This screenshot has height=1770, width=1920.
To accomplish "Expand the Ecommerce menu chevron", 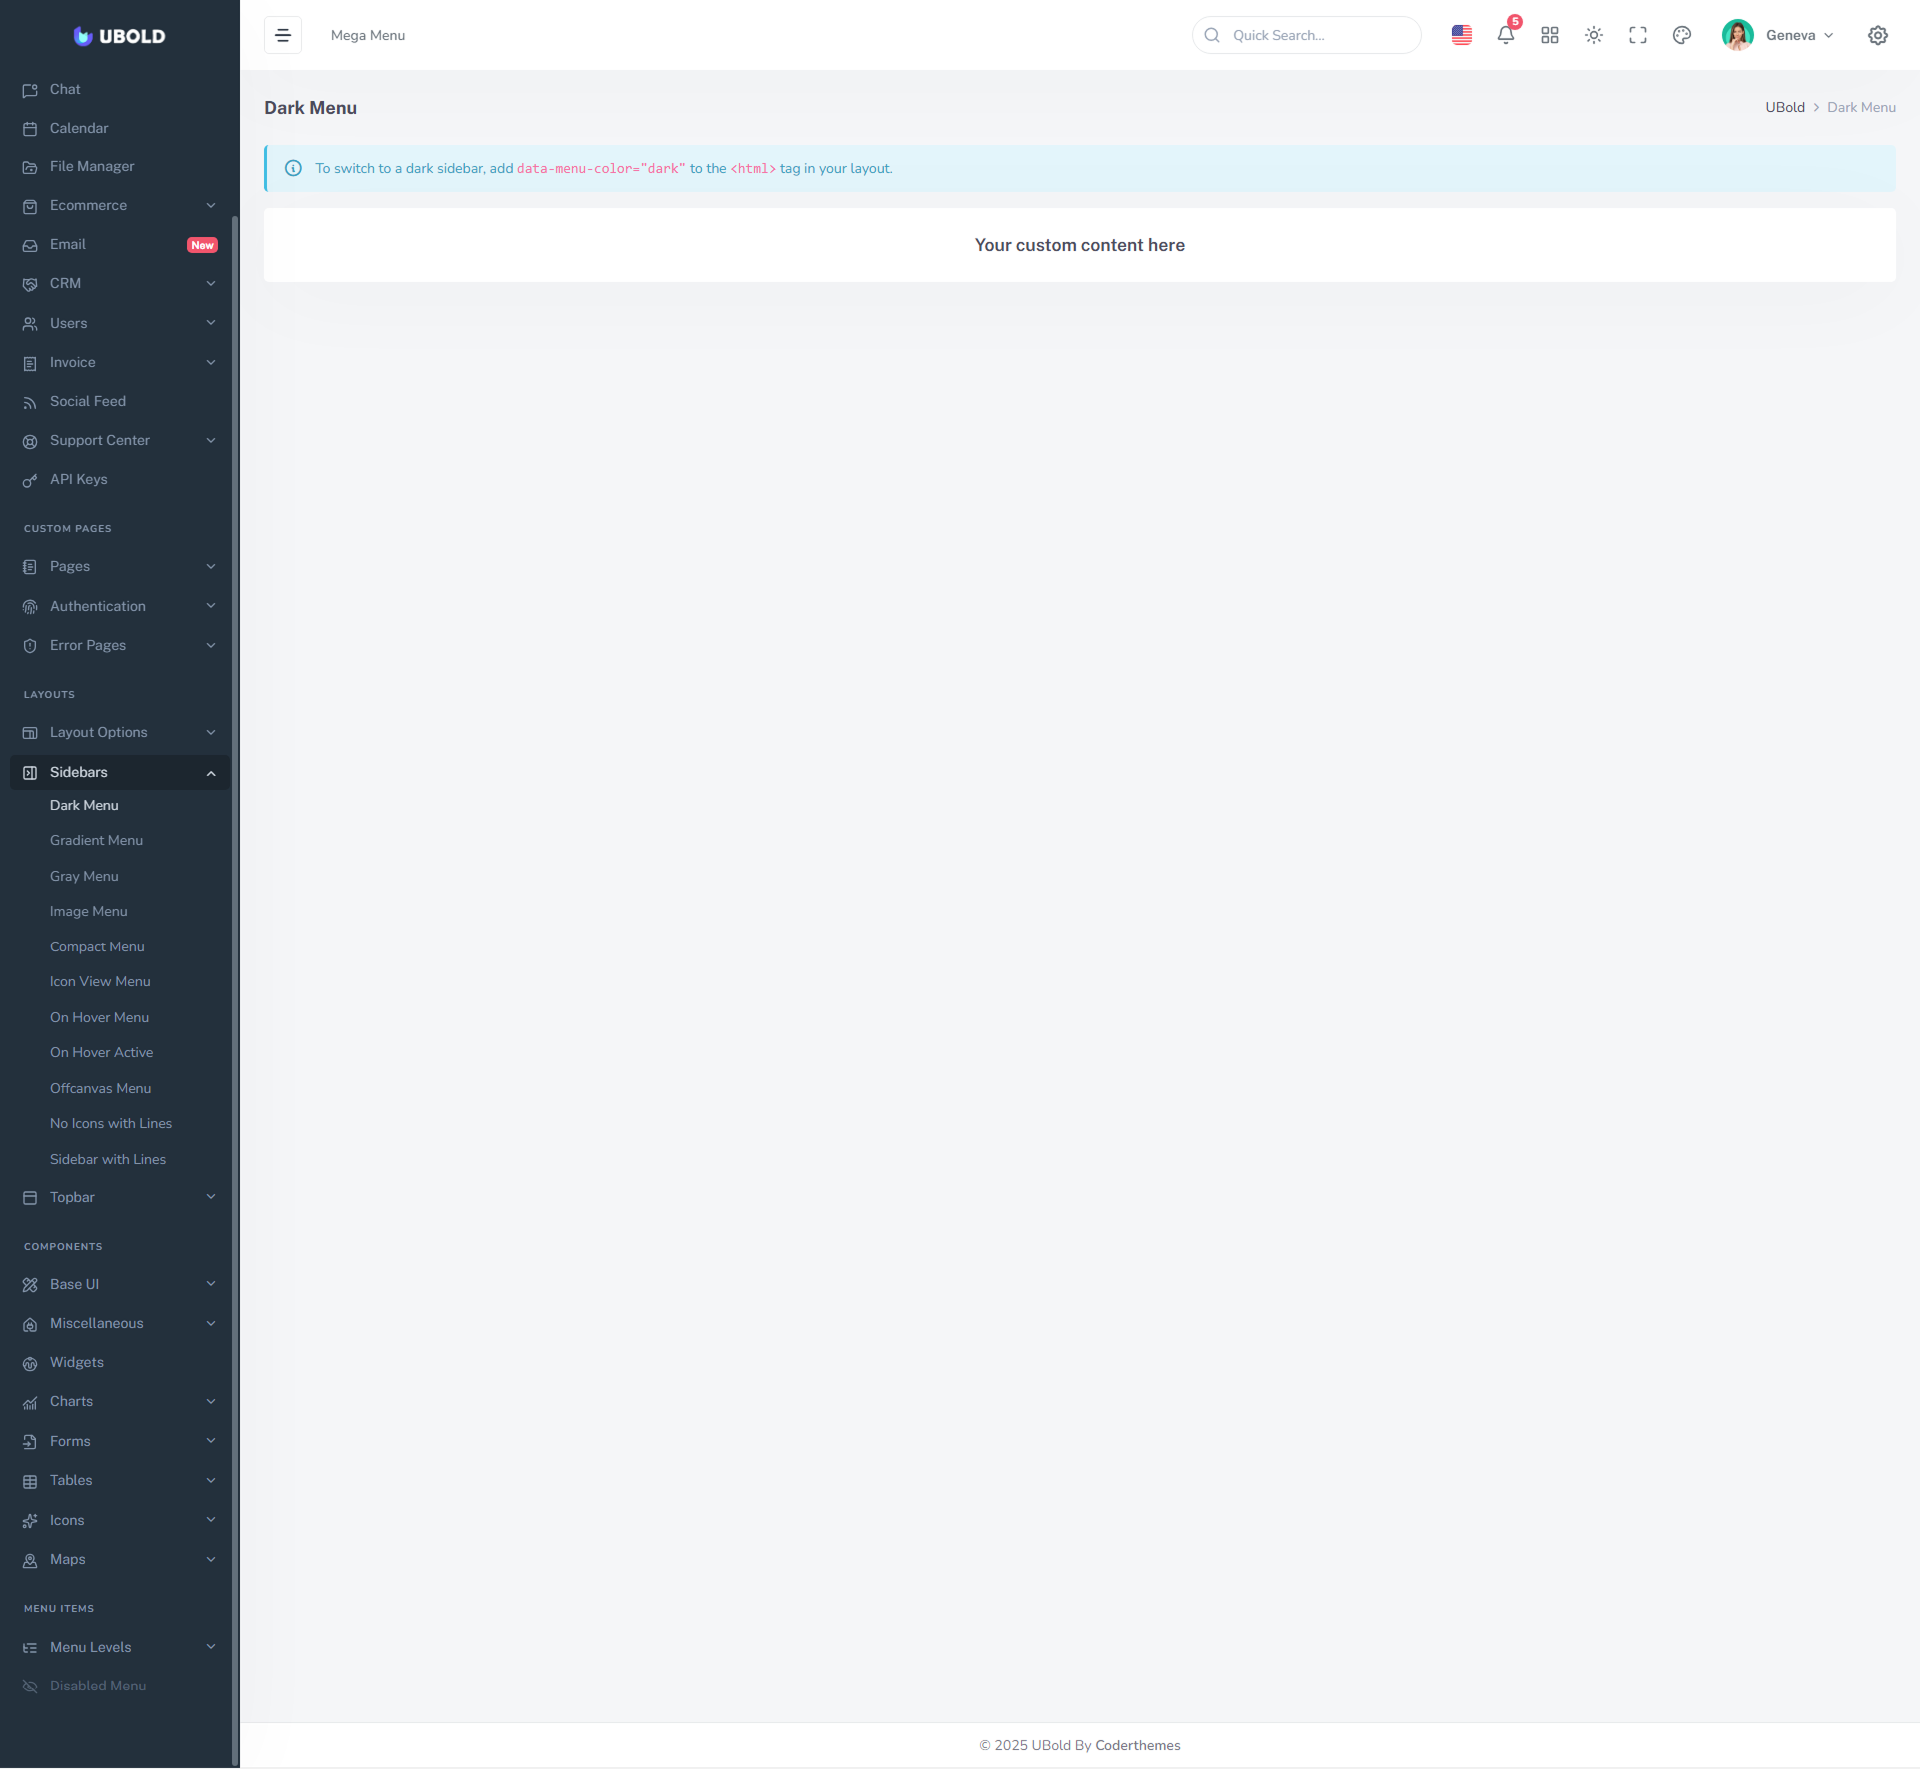I will [x=211, y=206].
